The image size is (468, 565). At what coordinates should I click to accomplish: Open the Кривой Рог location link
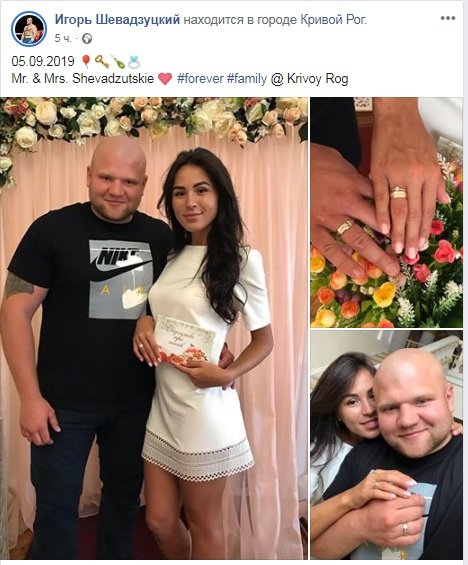(x=333, y=20)
